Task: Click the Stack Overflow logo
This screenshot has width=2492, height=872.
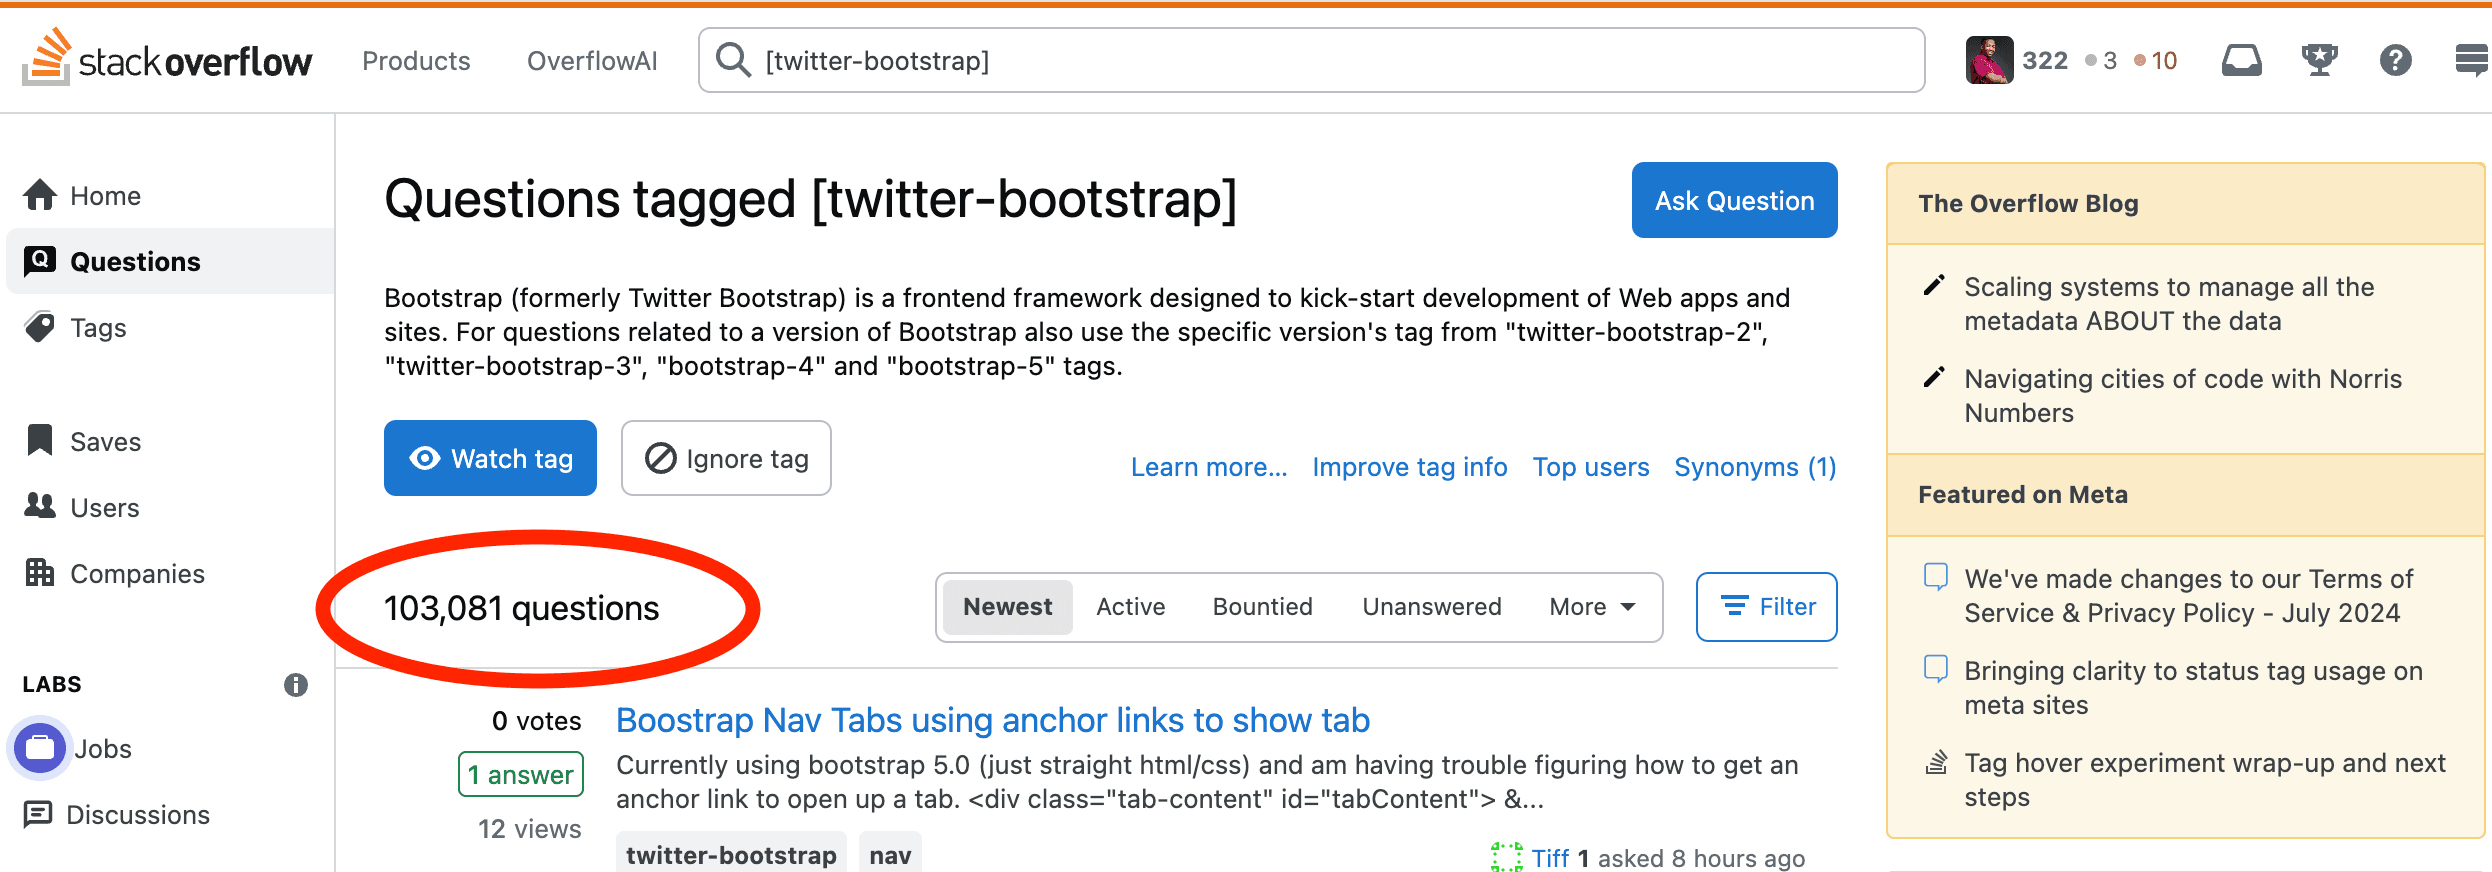Action: click(168, 60)
